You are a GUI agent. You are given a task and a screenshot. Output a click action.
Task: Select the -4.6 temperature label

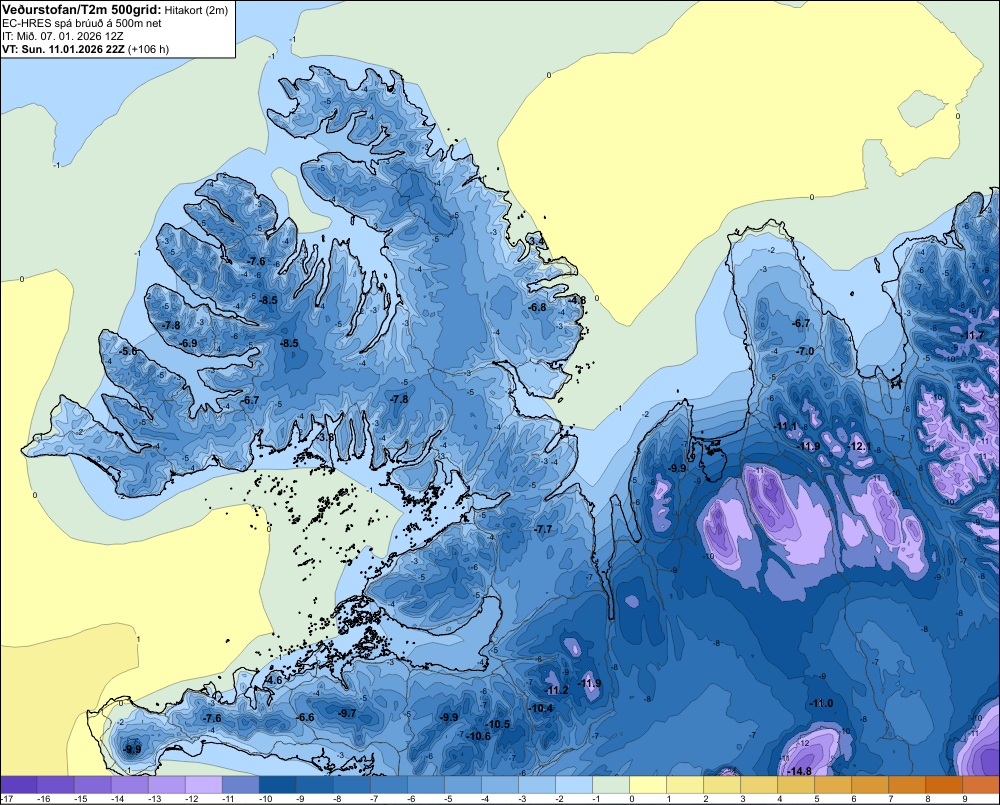pyautogui.click(x=274, y=680)
